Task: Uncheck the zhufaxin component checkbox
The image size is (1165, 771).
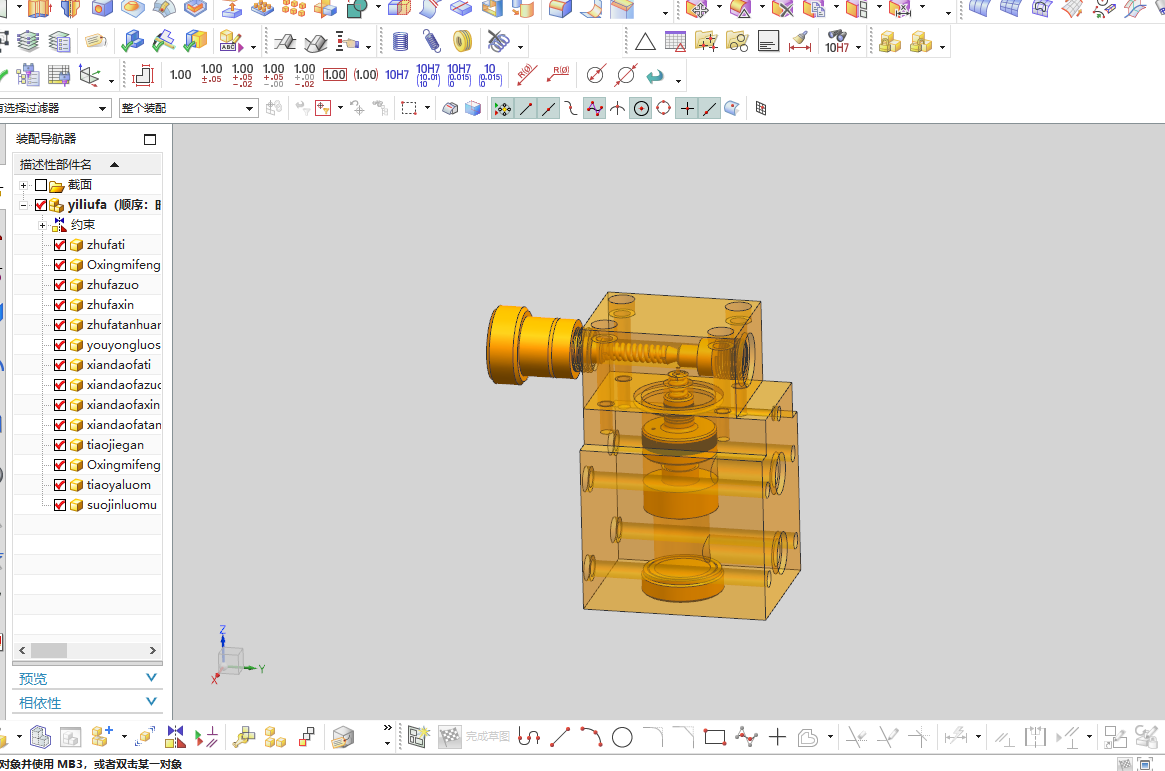Action: [x=60, y=305]
